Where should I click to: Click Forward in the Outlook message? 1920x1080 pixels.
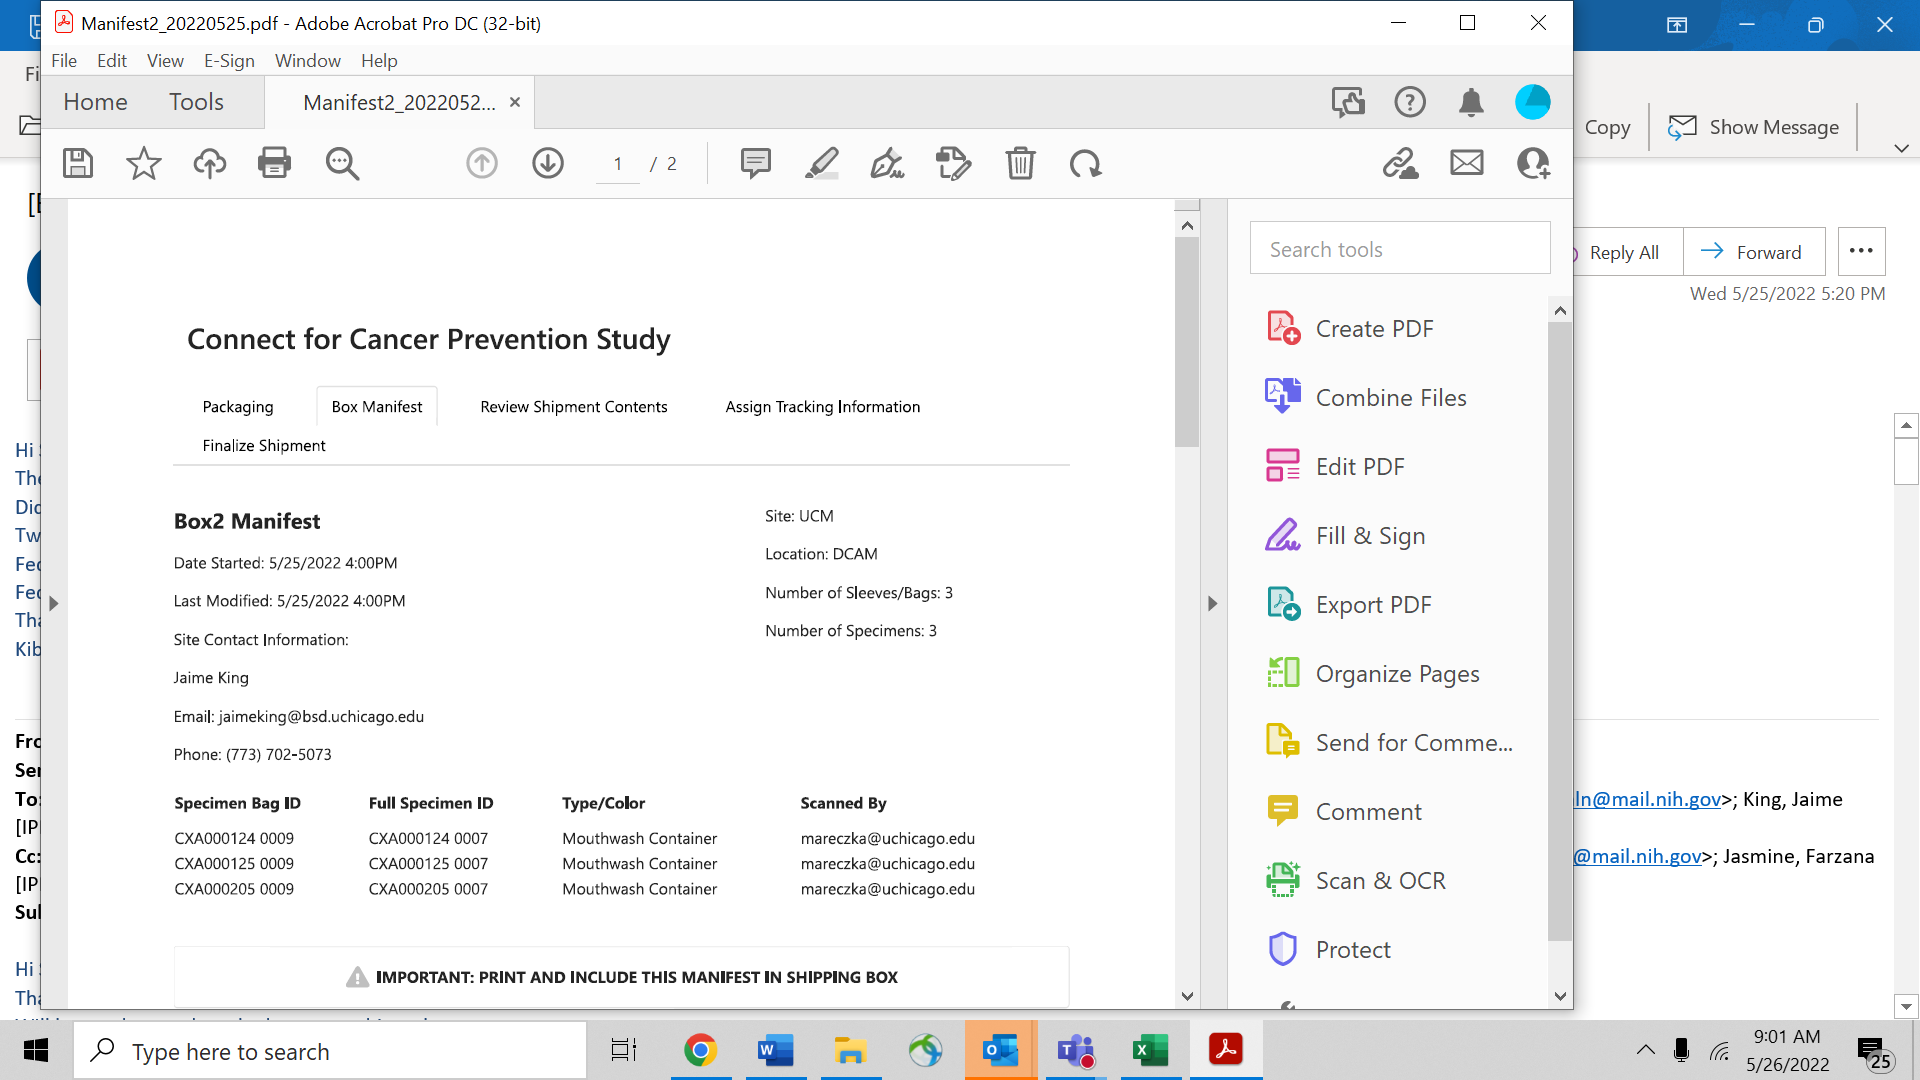pyautogui.click(x=1752, y=252)
